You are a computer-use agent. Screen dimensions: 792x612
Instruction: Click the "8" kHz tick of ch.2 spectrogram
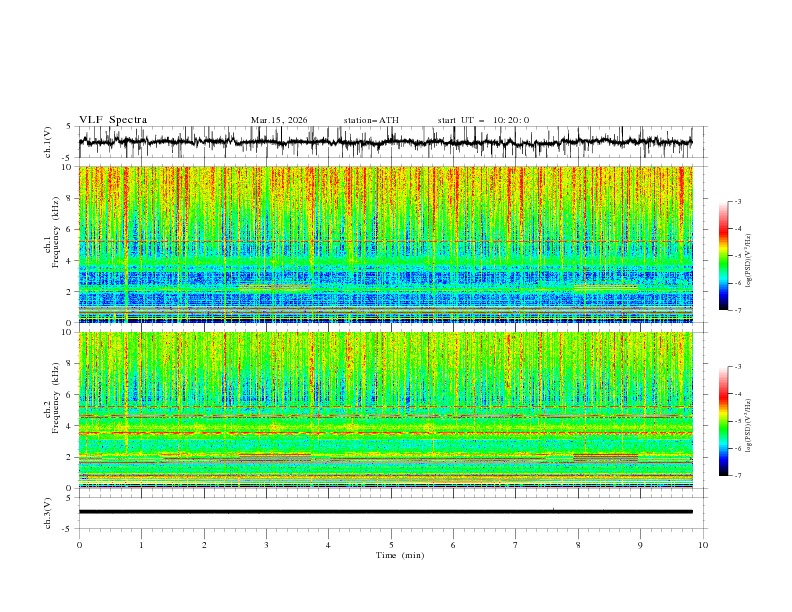point(71,364)
